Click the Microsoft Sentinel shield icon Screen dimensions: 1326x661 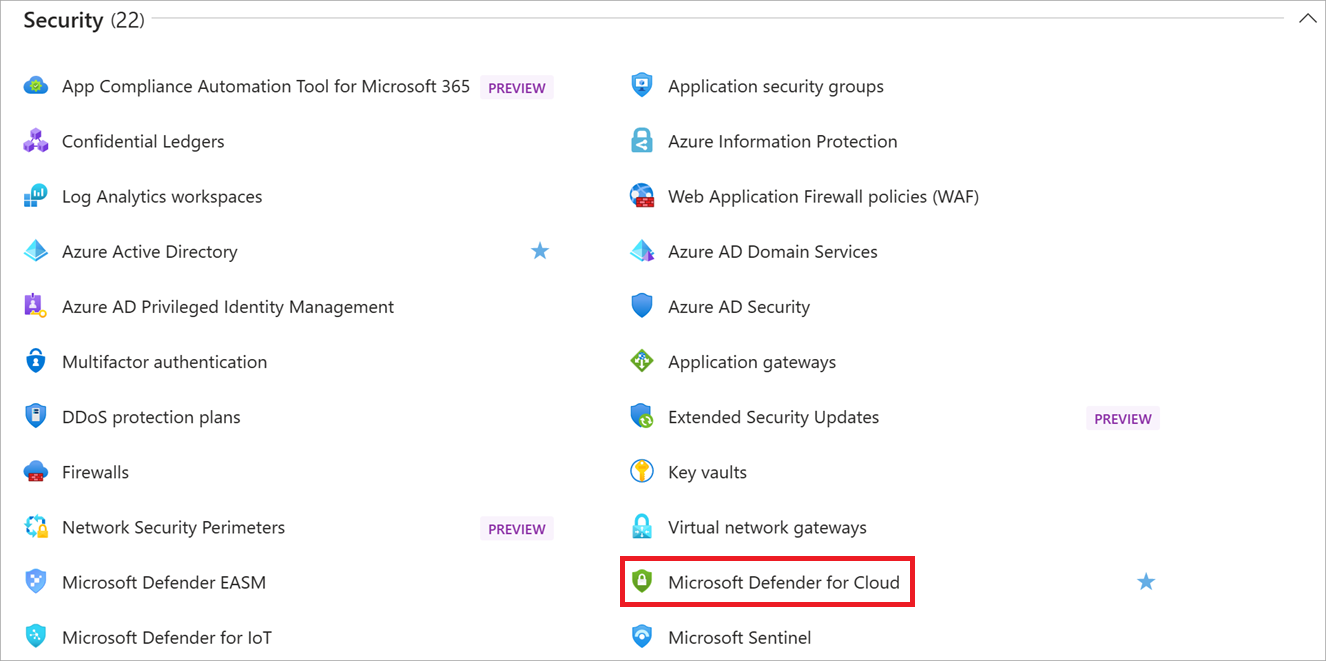tap(642, 636)
